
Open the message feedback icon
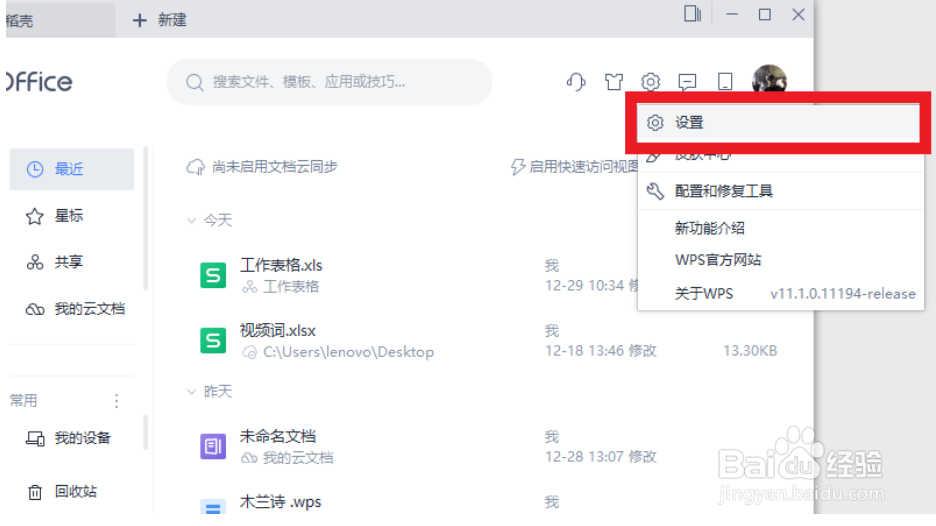pyautogui.click(x=688, y=81)
